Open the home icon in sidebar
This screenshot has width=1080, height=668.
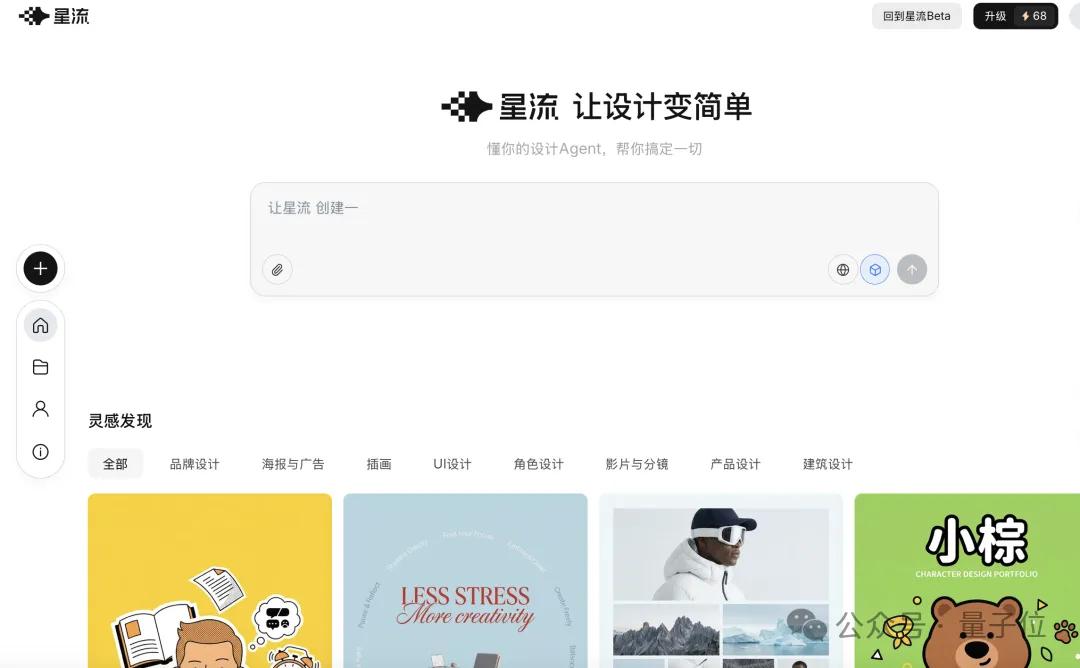41,325
